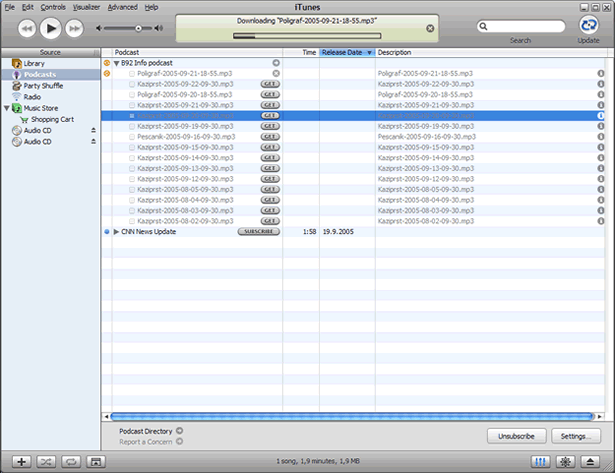Open the Controls menu

point(53,7)
